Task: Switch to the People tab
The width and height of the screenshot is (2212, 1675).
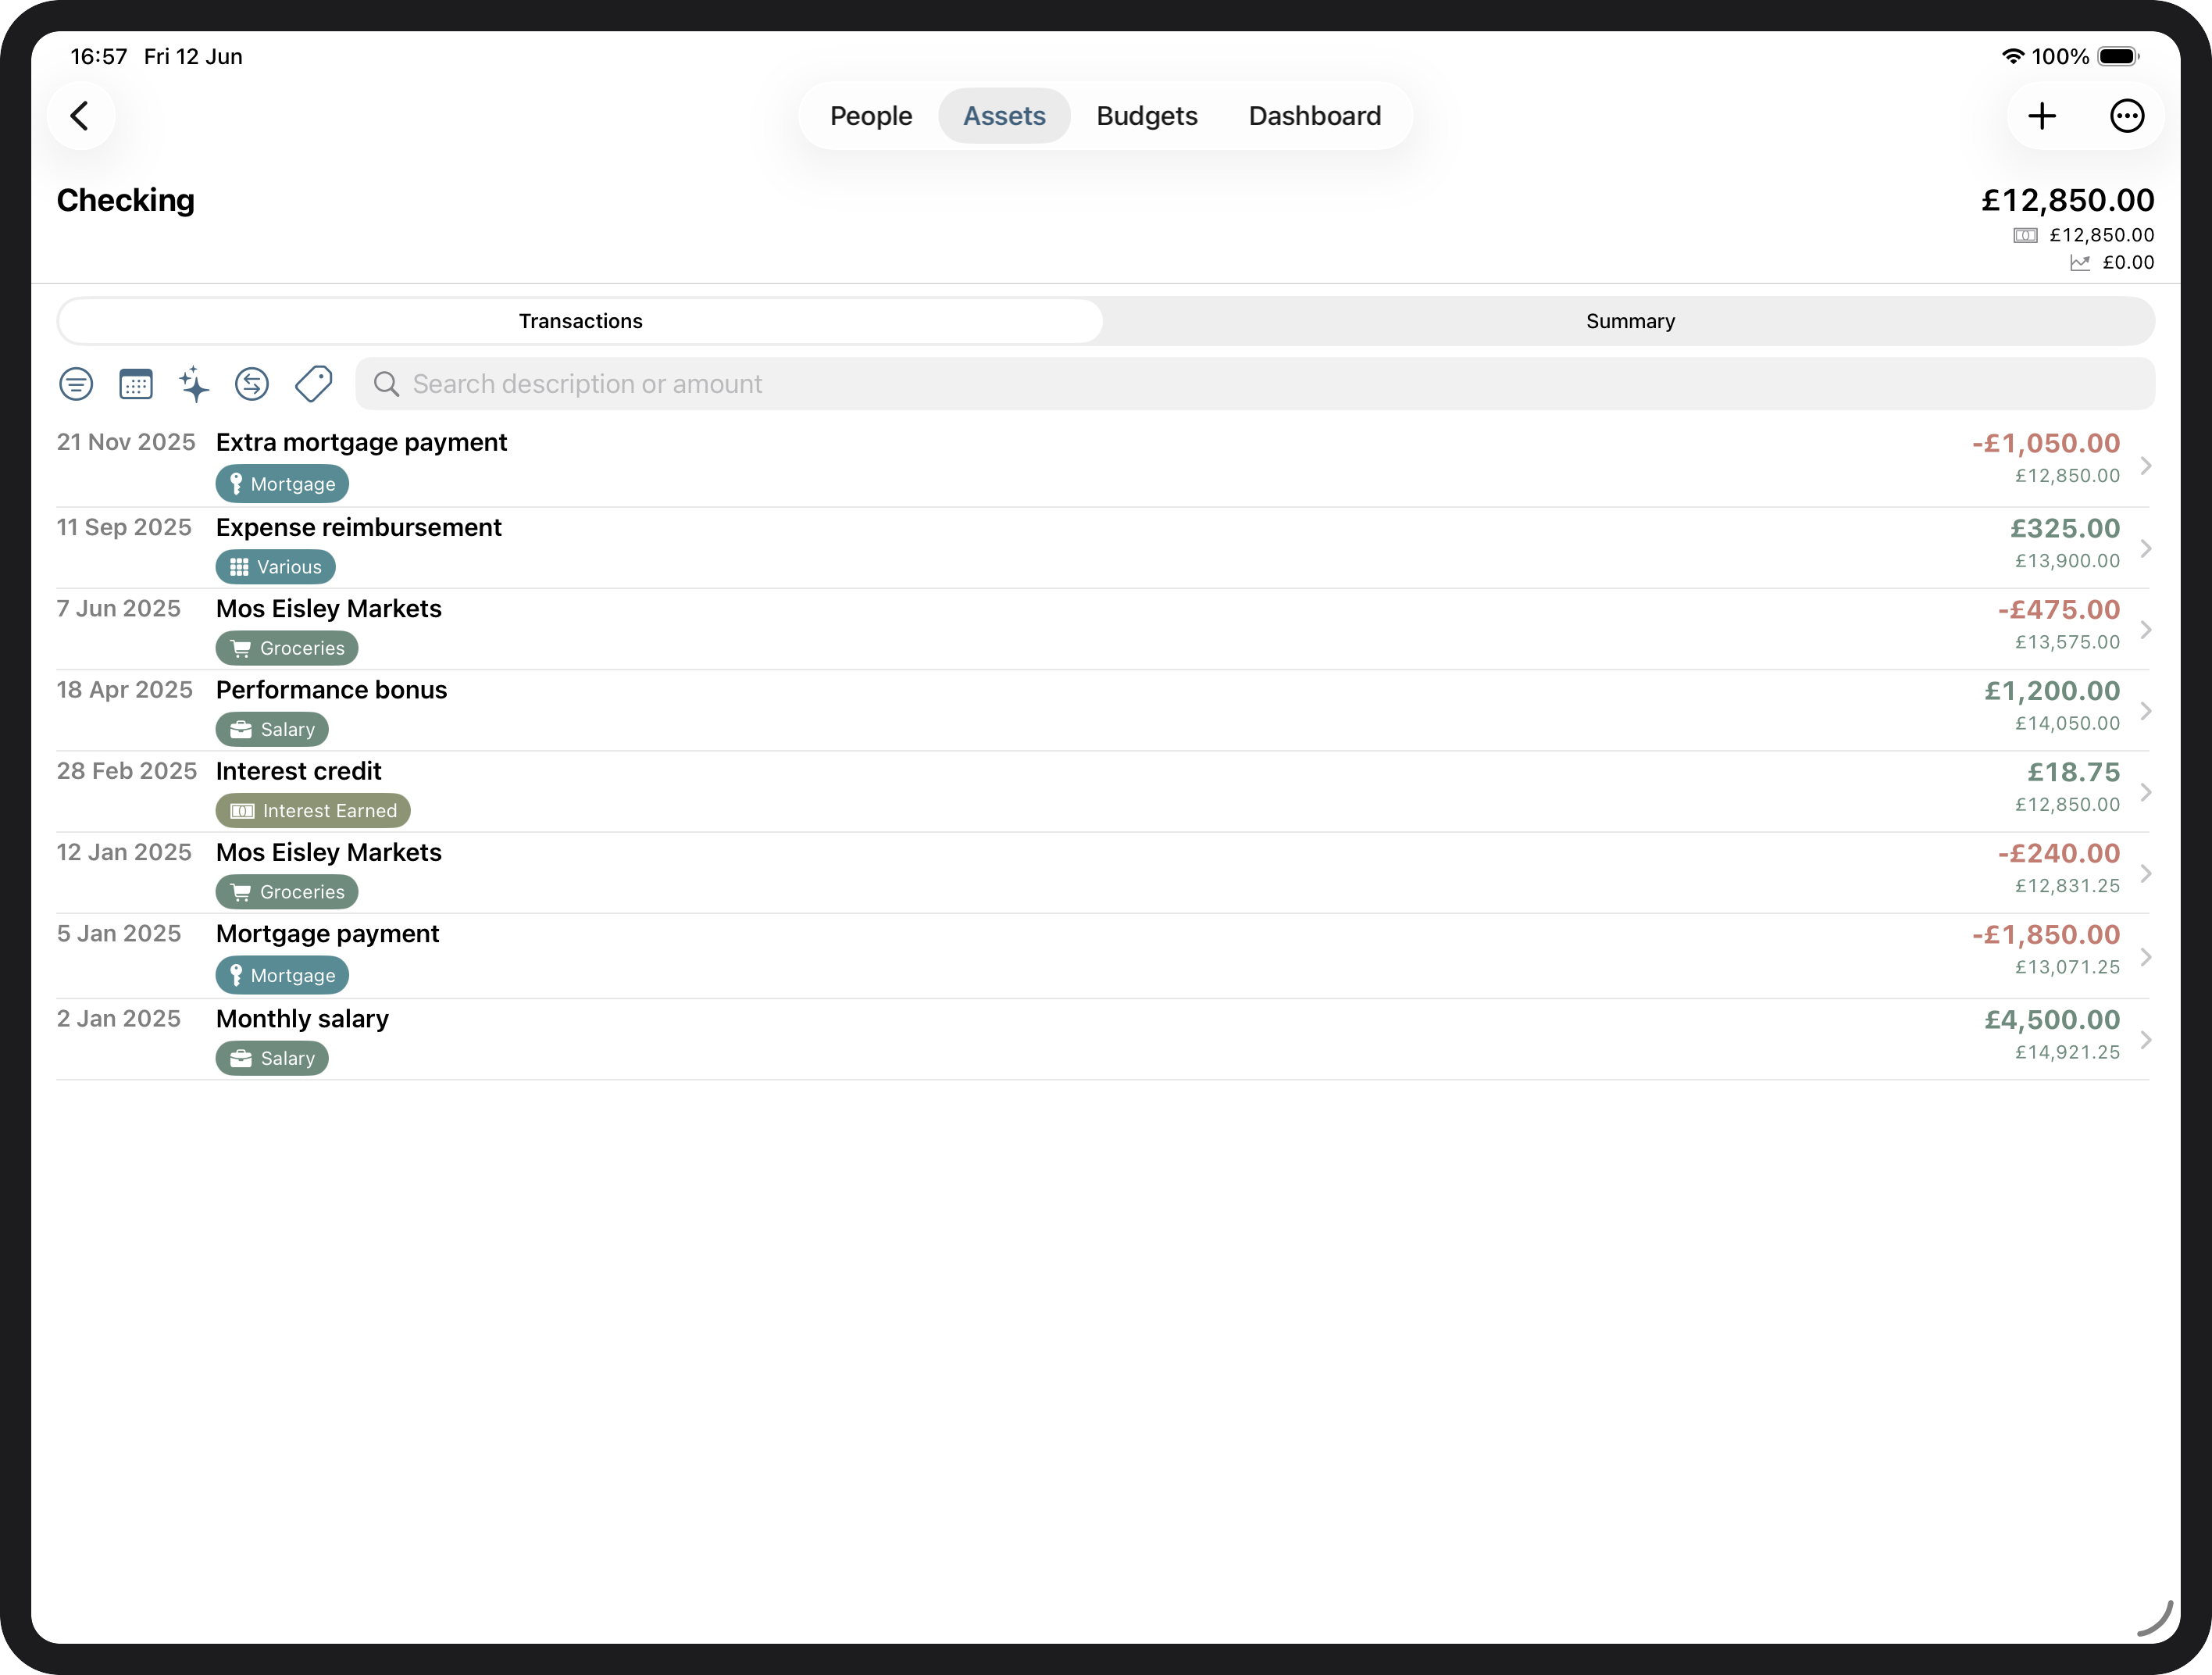Action: (x=871, y=116)
